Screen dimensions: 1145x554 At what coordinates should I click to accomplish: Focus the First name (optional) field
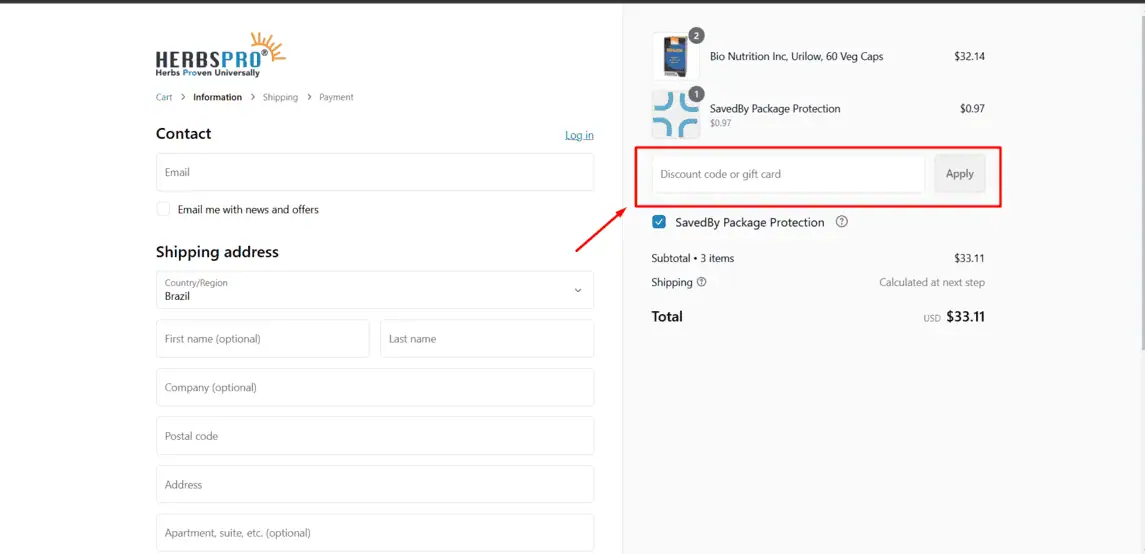pyautogui.click(x=263, y=339)
